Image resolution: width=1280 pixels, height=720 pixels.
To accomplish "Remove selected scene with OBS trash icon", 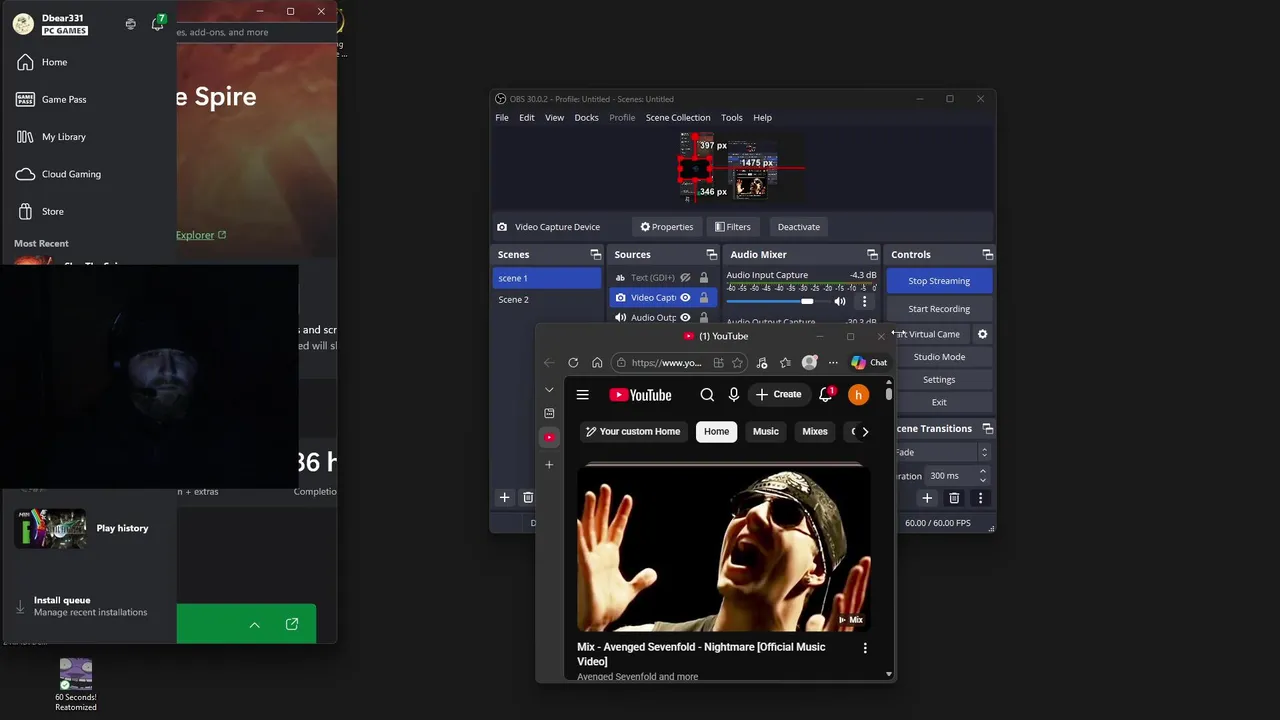I will click(x=528, y=497).
